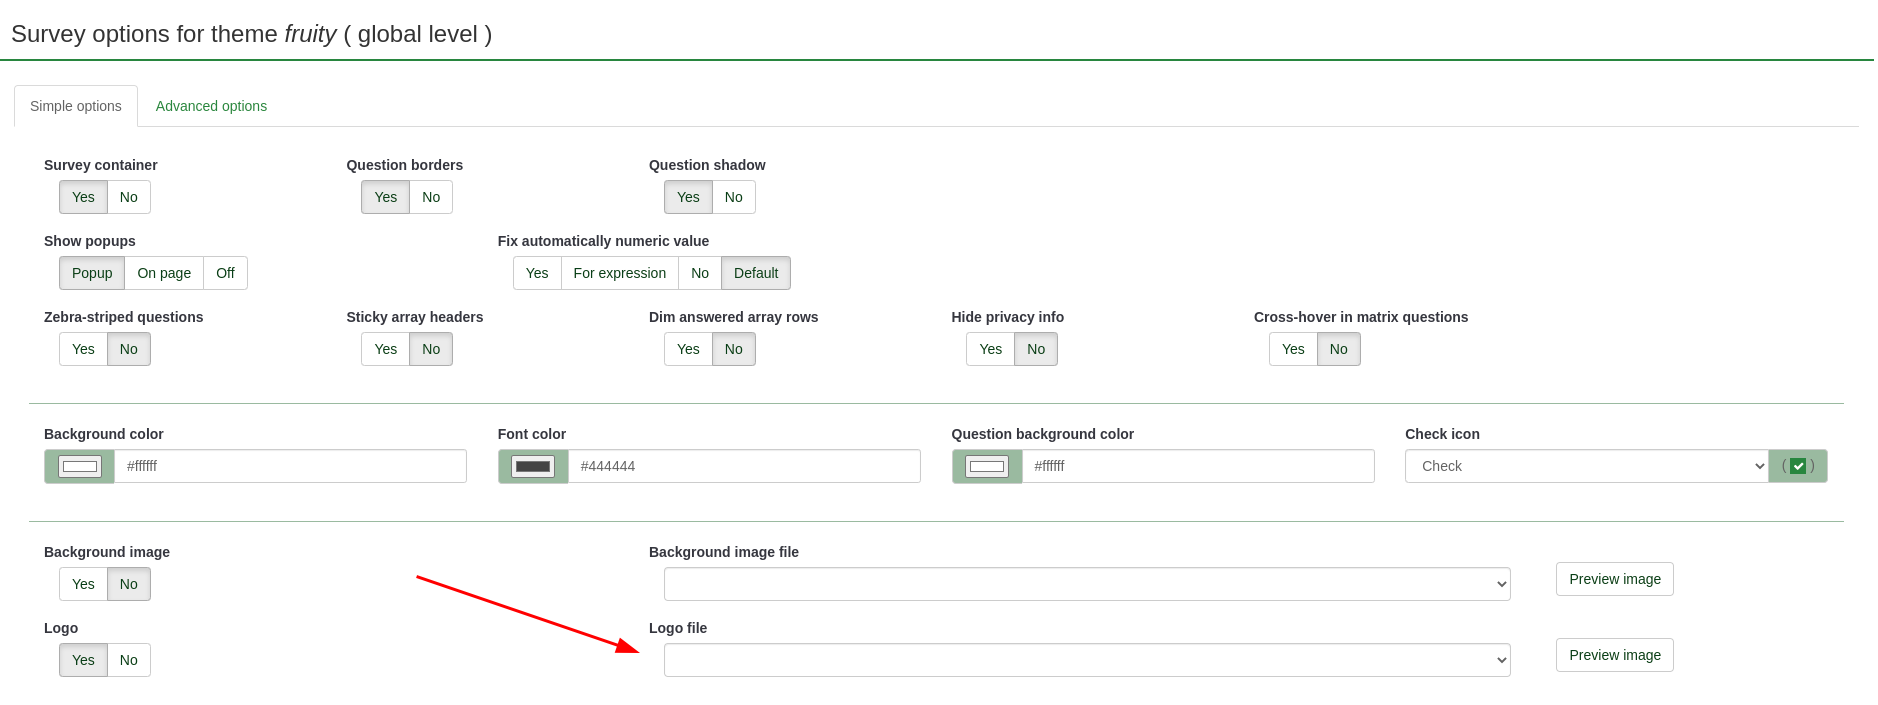
Task: Expand the Check icon dropdown
Action: click(1586, 466)
